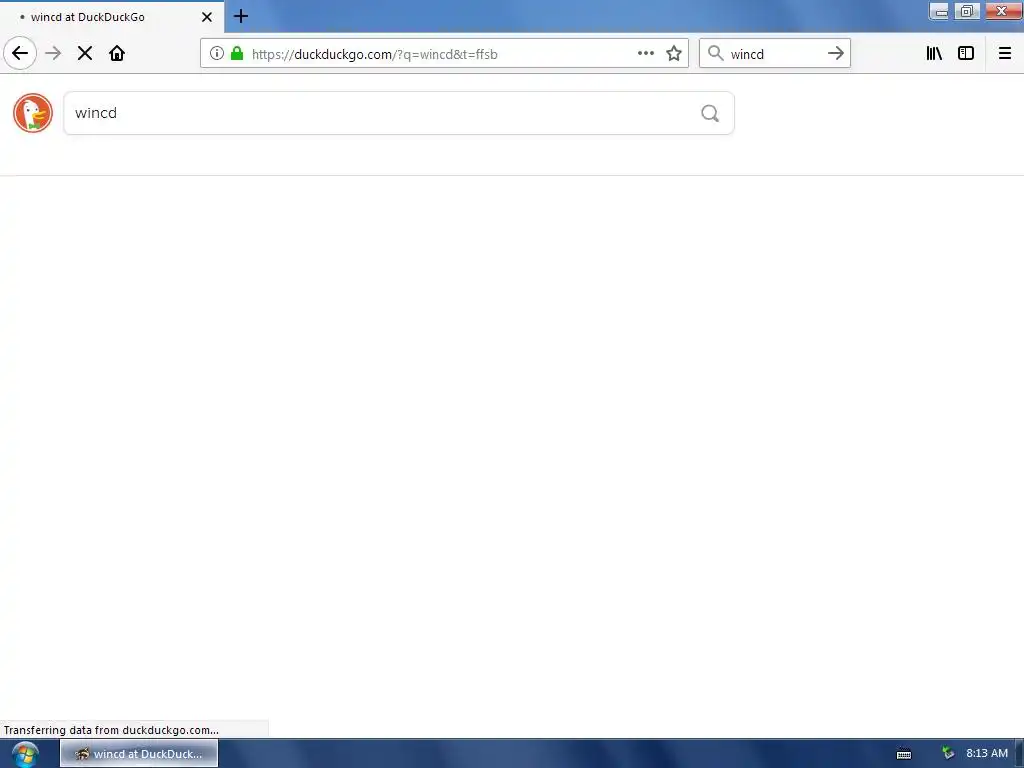Select the wincd at DuckDuckGo tab
This screenshot has height=768, width=1024.
click(111, 17)
